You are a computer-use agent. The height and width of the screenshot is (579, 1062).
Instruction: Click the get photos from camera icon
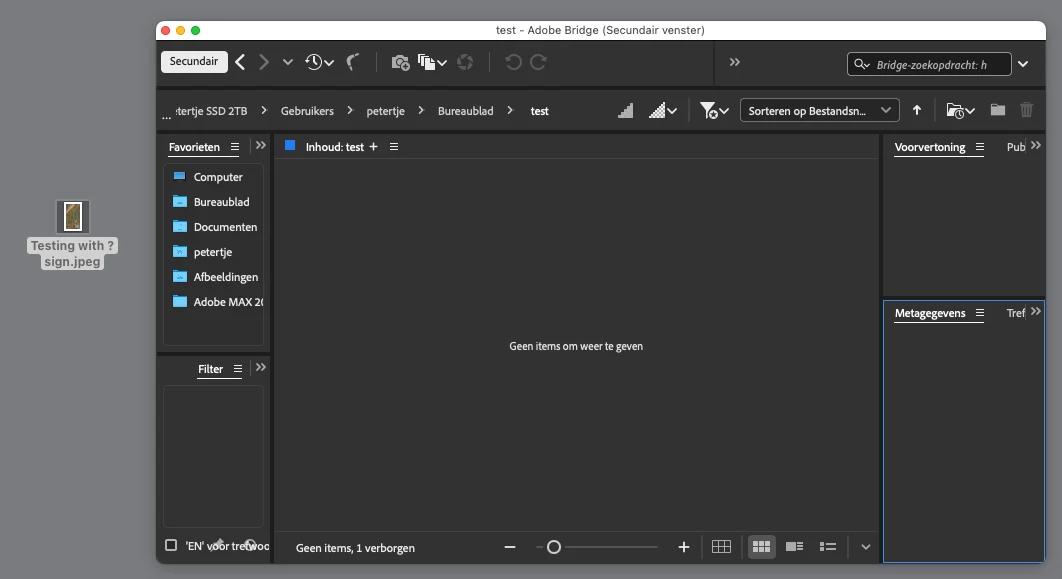point(400,62)
